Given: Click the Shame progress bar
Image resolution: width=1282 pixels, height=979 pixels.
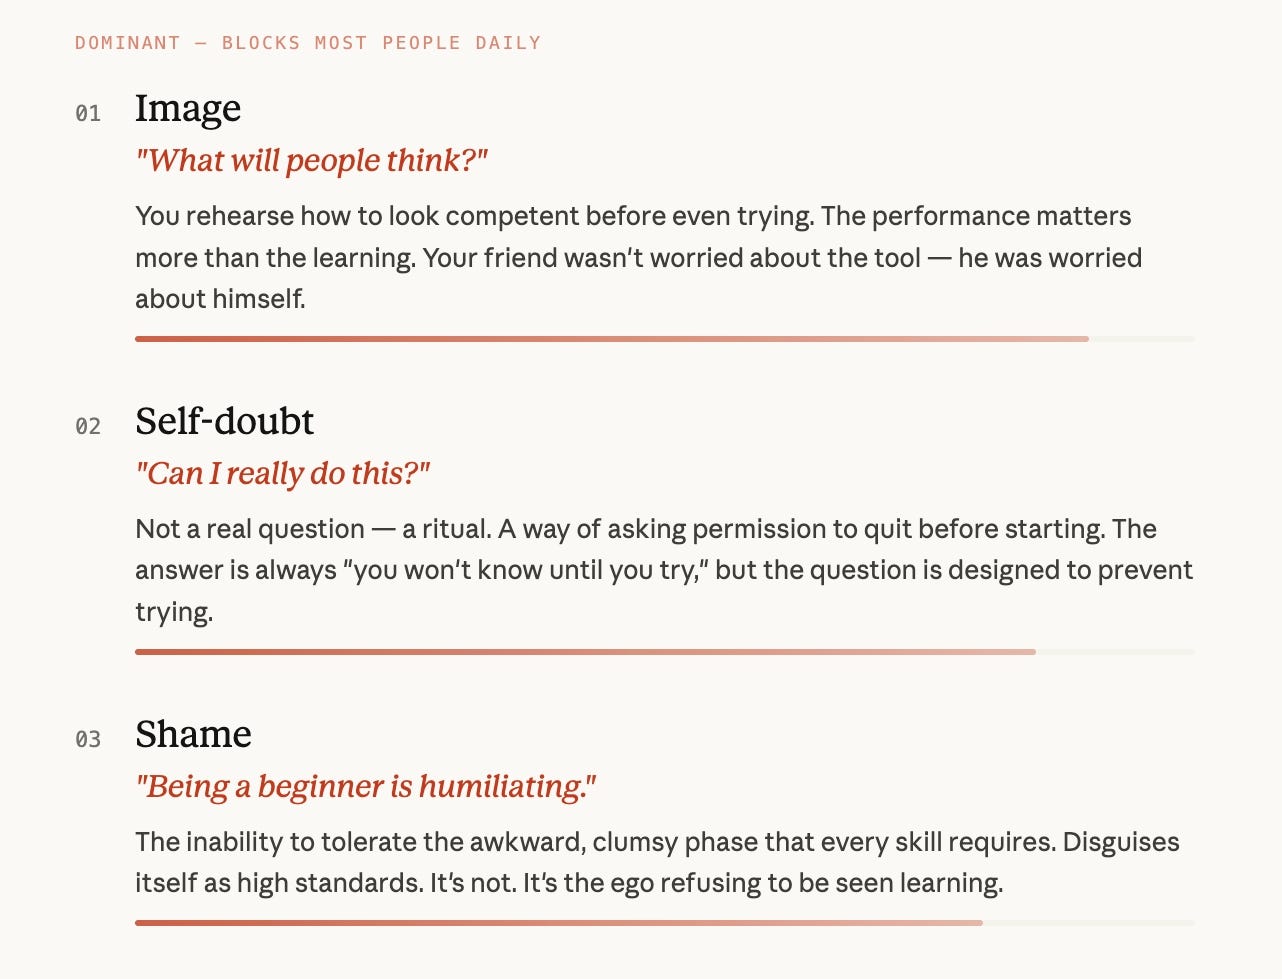Looking at the screenshot, I should tap(665, 923).
